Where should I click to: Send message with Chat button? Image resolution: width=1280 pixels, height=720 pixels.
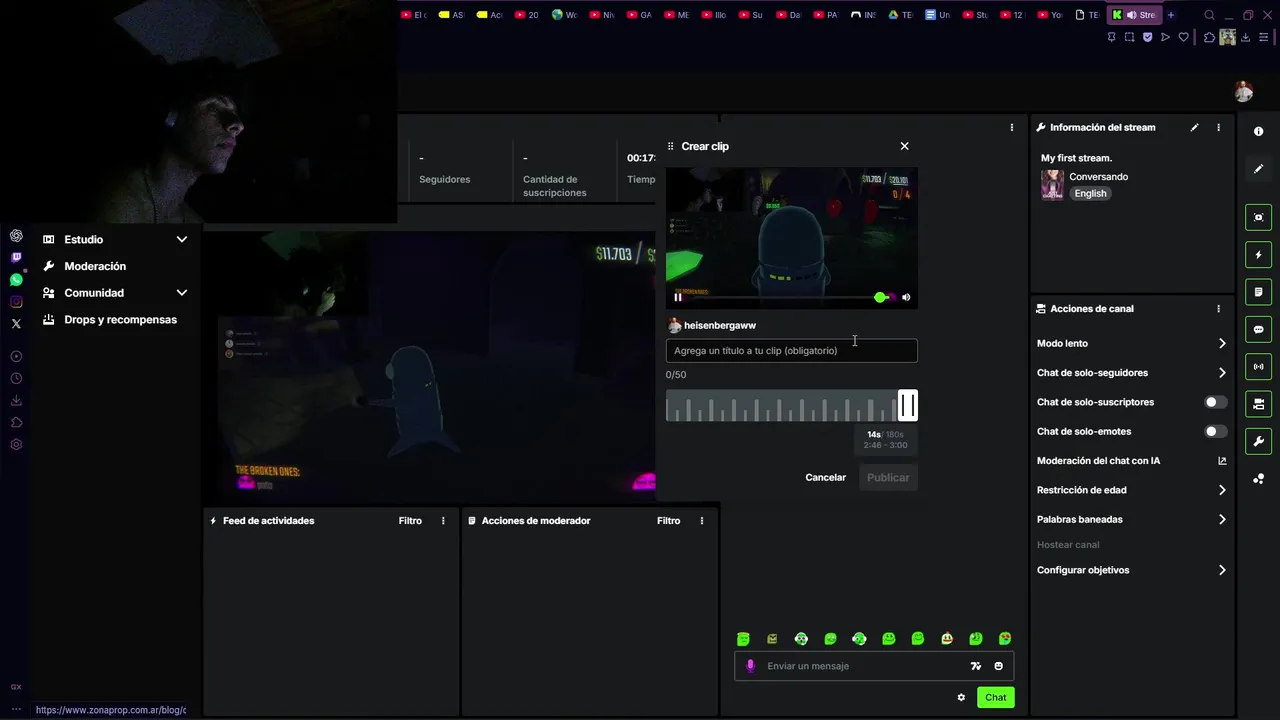pos(996,698)
